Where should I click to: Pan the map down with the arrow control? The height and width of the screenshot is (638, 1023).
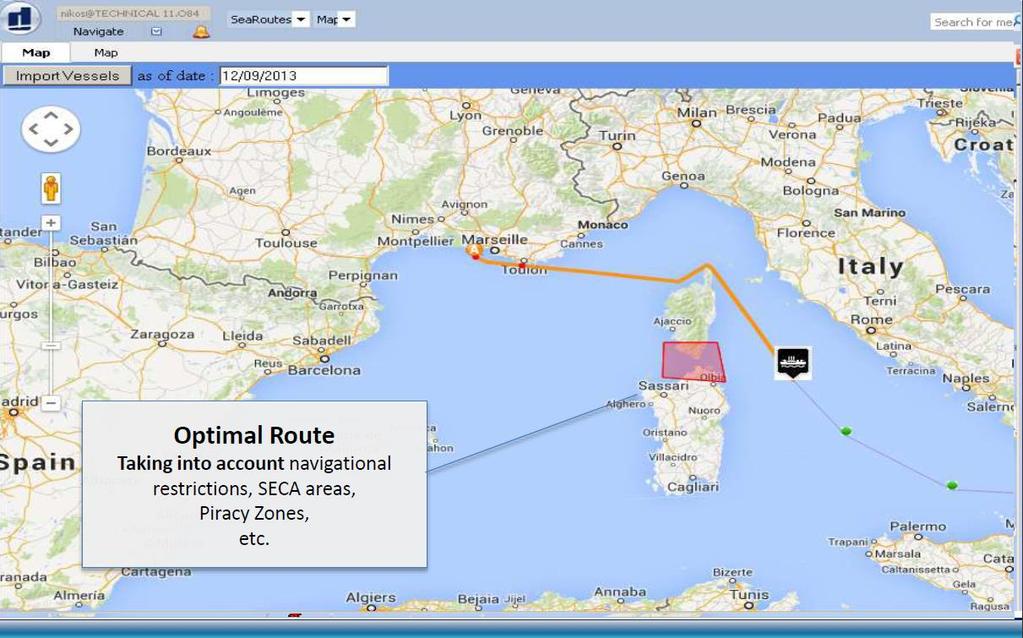tap(51, 143)
